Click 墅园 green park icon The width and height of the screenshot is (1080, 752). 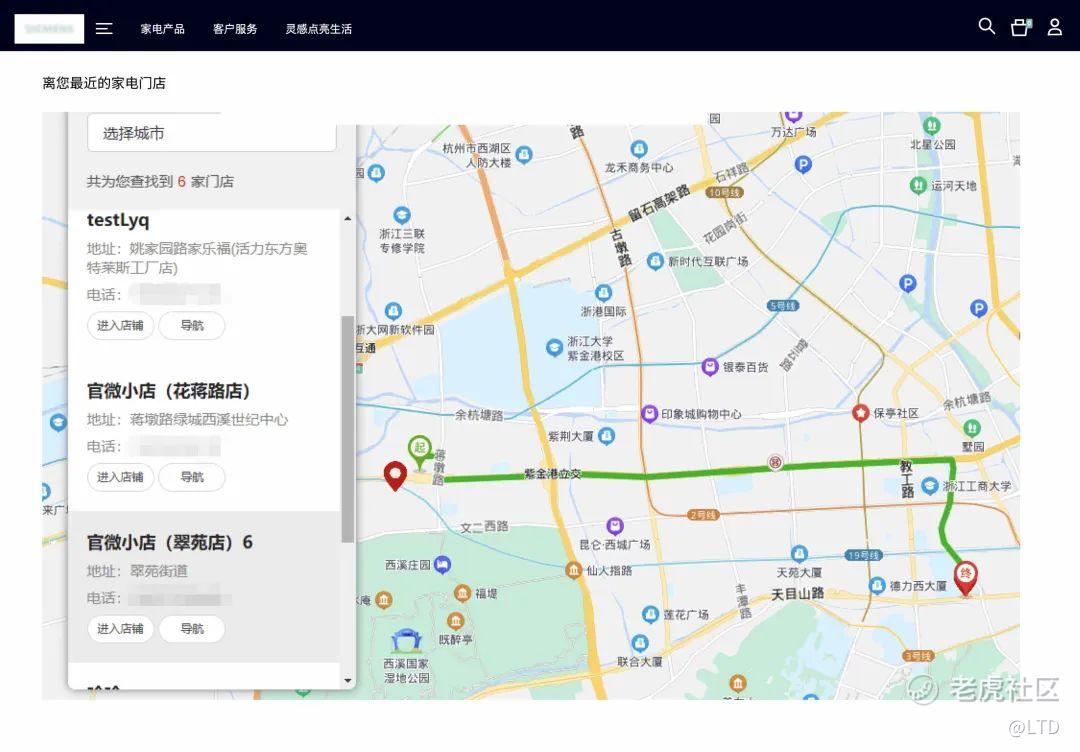pyautogui.click(x=972, y=428)
